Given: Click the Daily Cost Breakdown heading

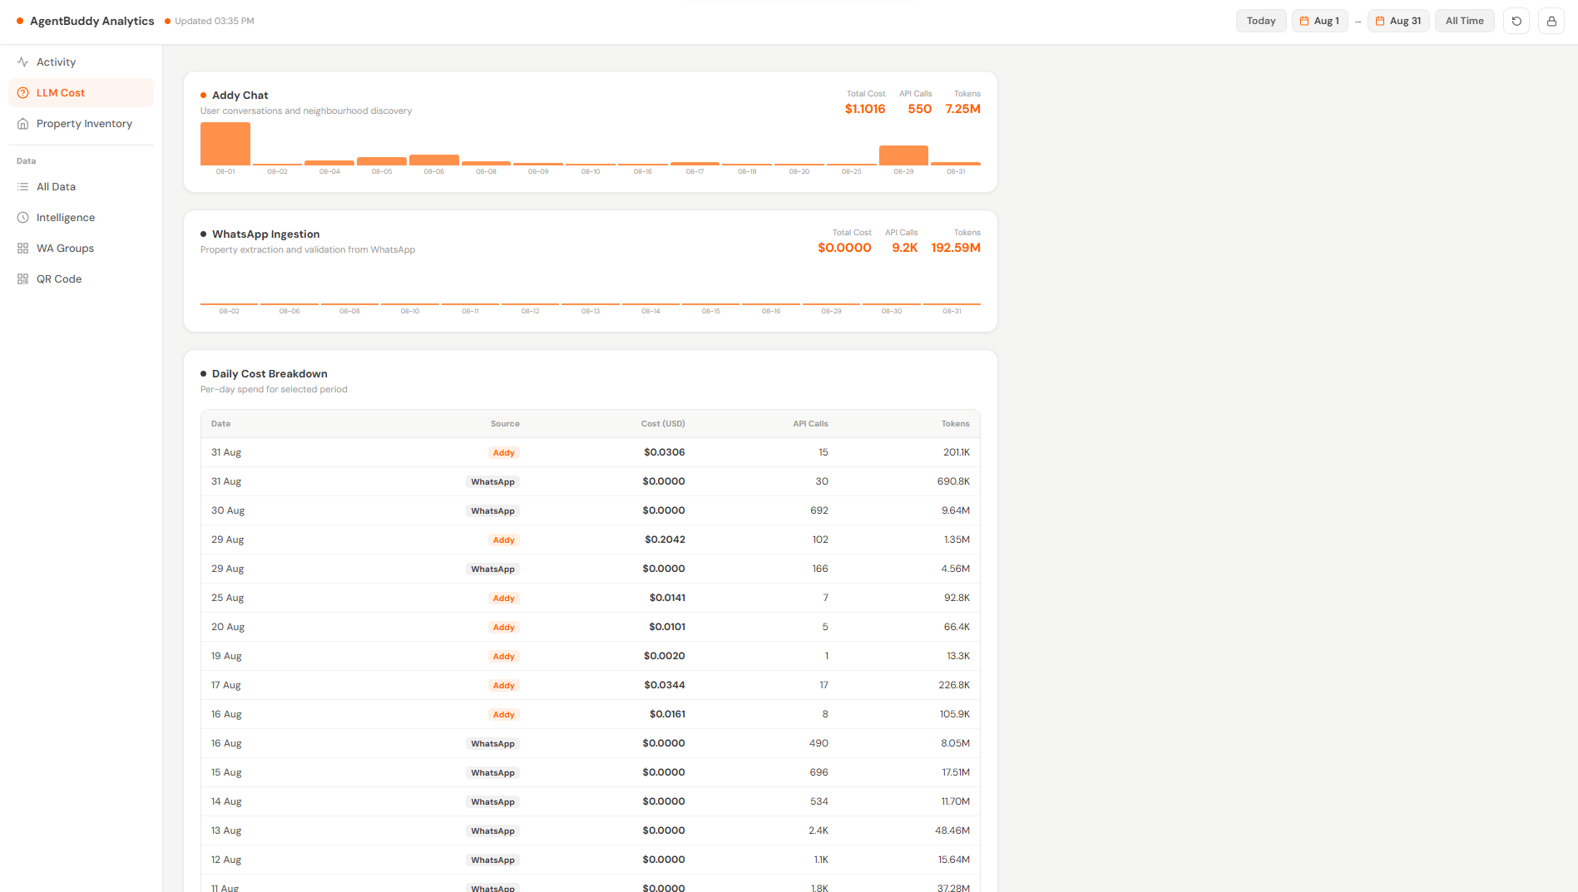Looking at the screenshot, I should 270,374.
